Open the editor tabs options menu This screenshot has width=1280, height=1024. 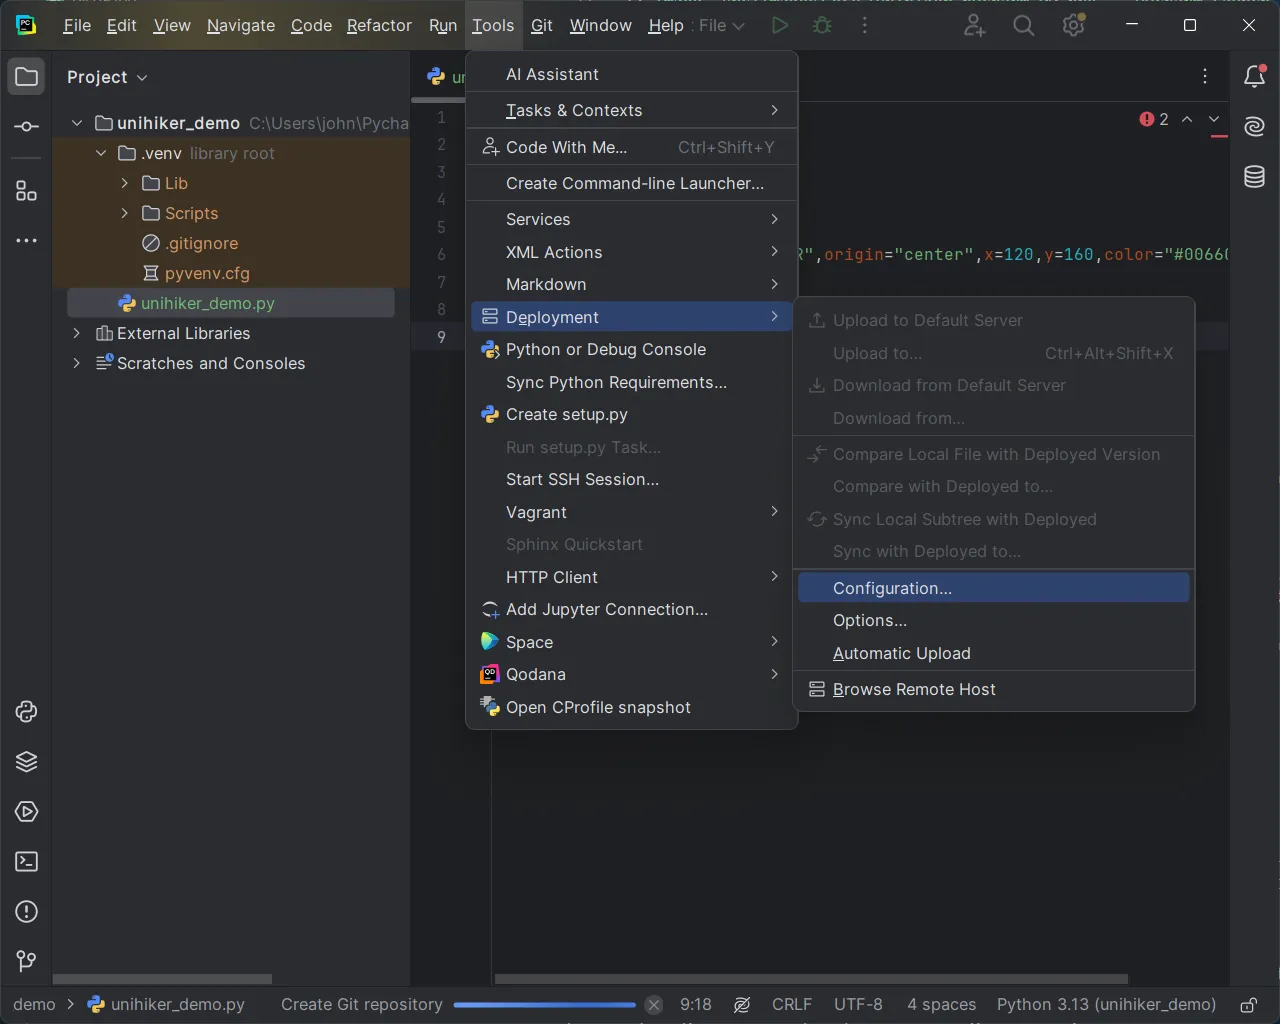click(x=1205, y=77)
